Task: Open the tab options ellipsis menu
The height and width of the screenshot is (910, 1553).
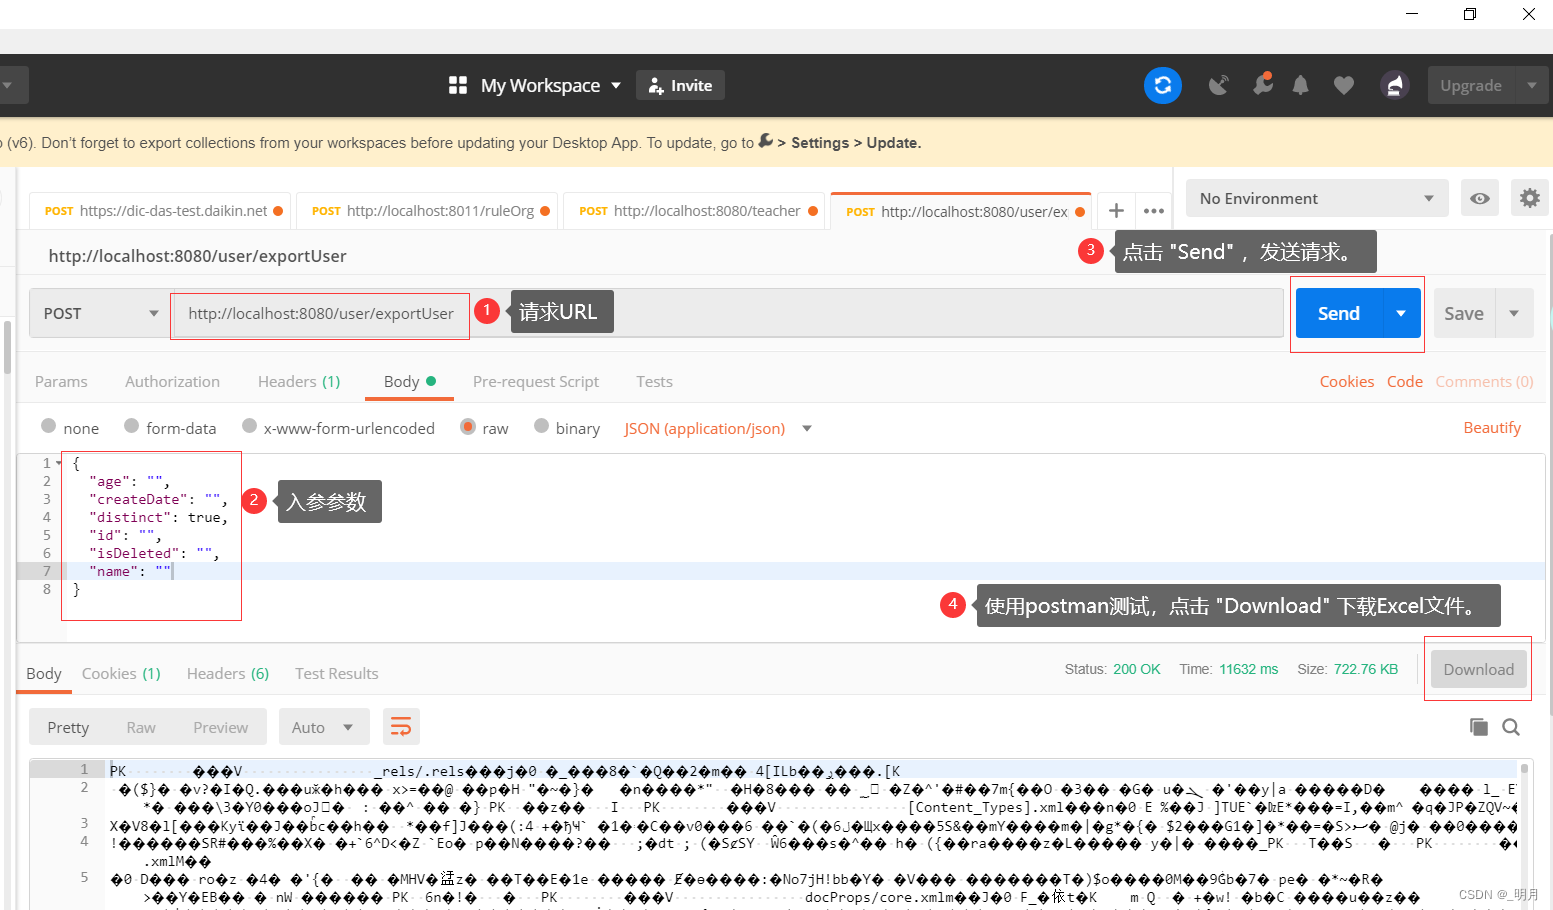Action: click(x=1153, y=211)
